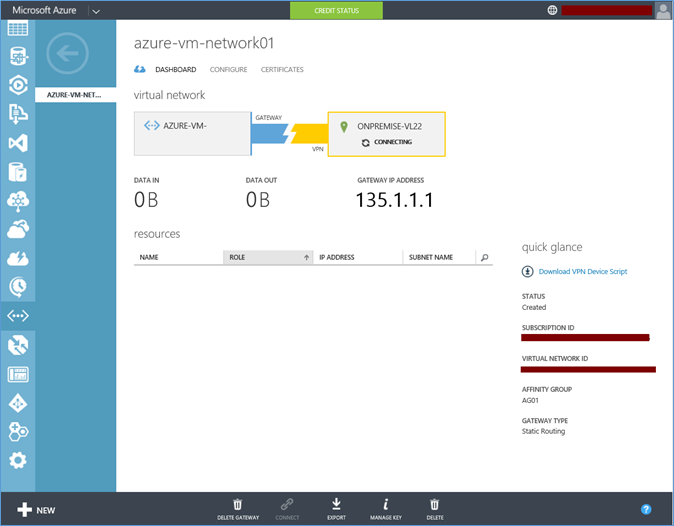Click the Created status value

tap(534, 307)
